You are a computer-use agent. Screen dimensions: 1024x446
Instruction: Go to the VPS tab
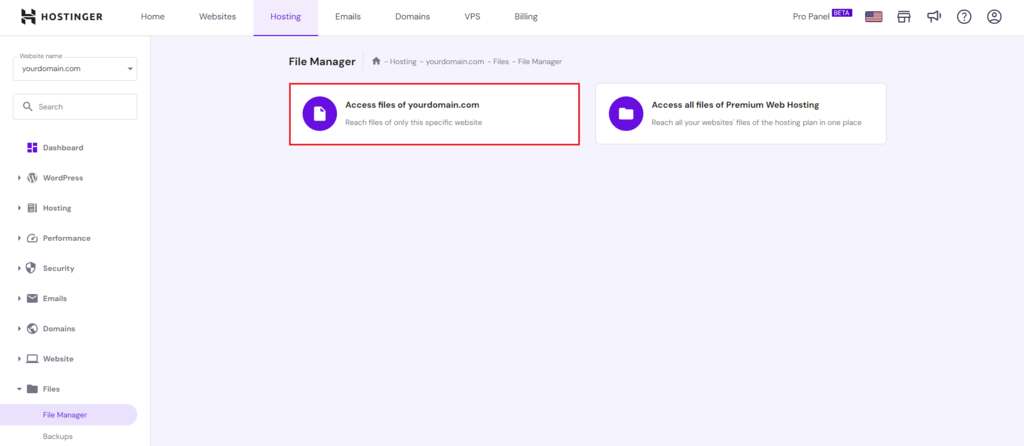pyautogui.click(x=472, y=17)
